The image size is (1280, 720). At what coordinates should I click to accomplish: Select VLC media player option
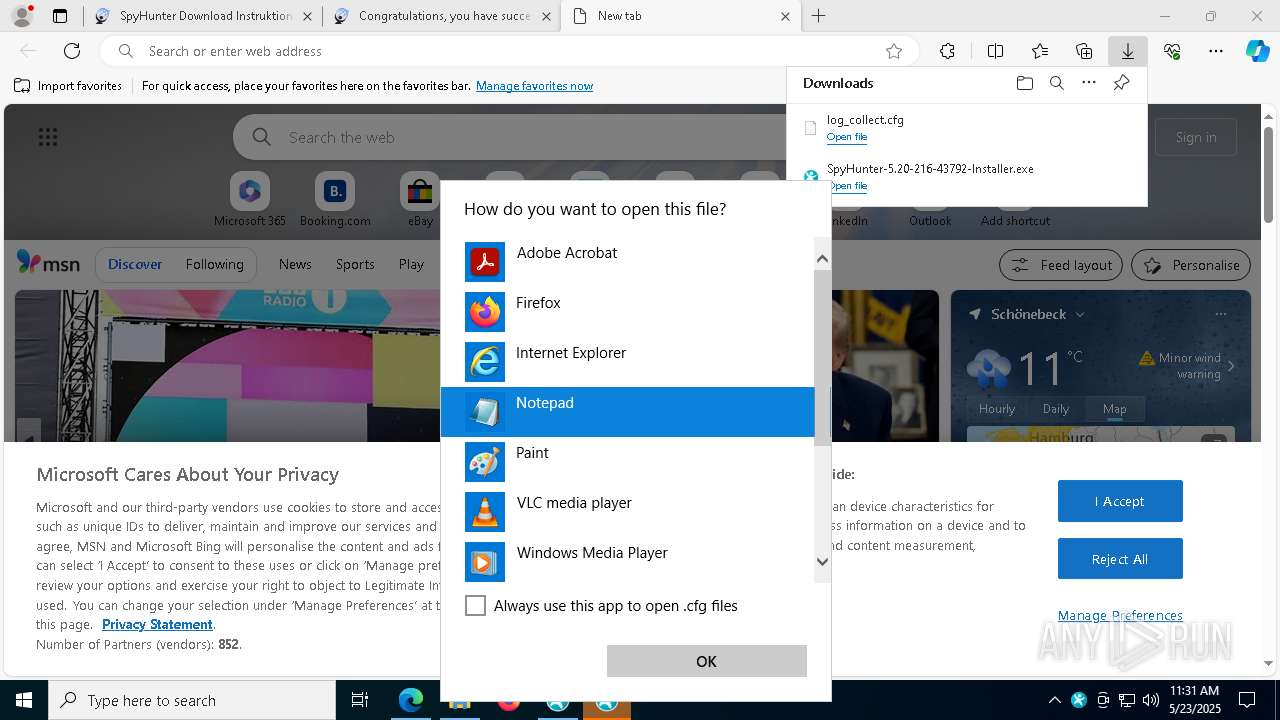(627, 512)
